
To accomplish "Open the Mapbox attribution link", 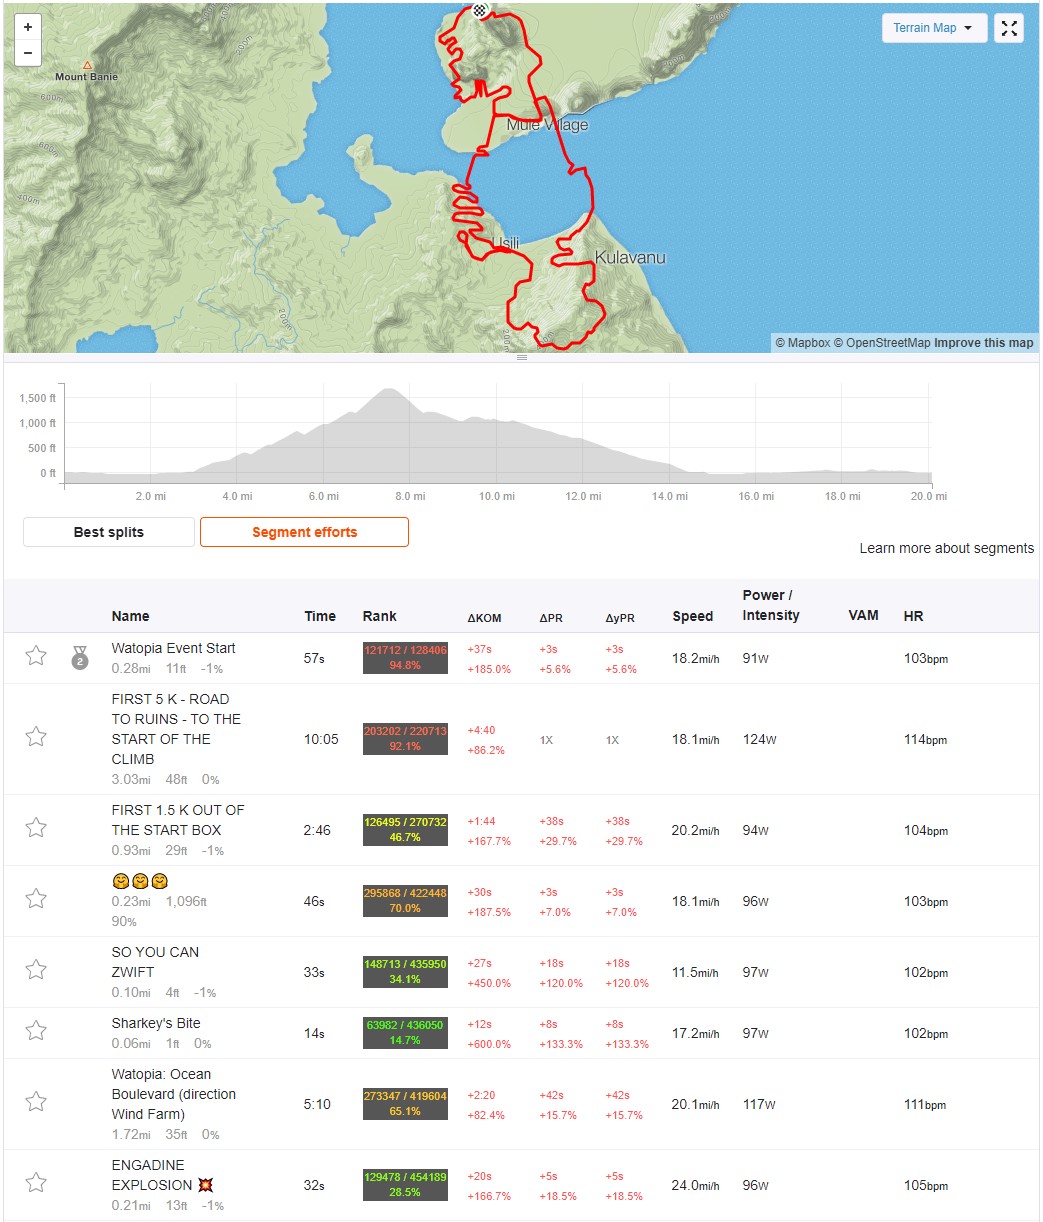I will point(803,343).
